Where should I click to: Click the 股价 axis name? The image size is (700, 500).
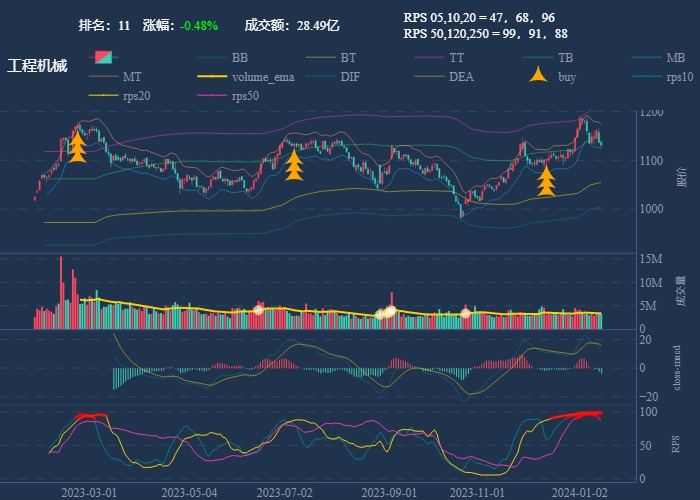[x=682, y=177]
